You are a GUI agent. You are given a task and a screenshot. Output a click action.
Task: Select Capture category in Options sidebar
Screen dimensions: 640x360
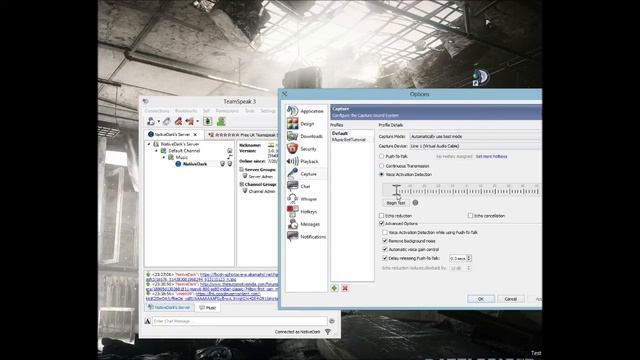coord(306,174)
